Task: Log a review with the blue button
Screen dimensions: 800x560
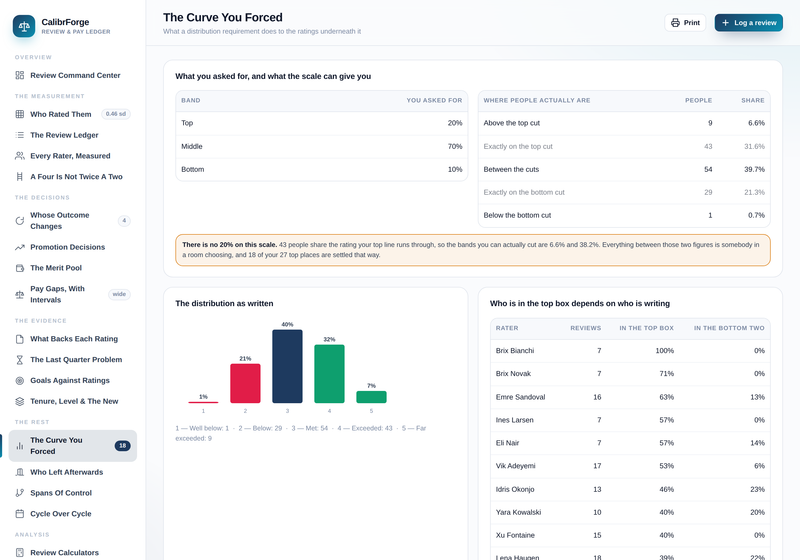Action: click(748, 22)
